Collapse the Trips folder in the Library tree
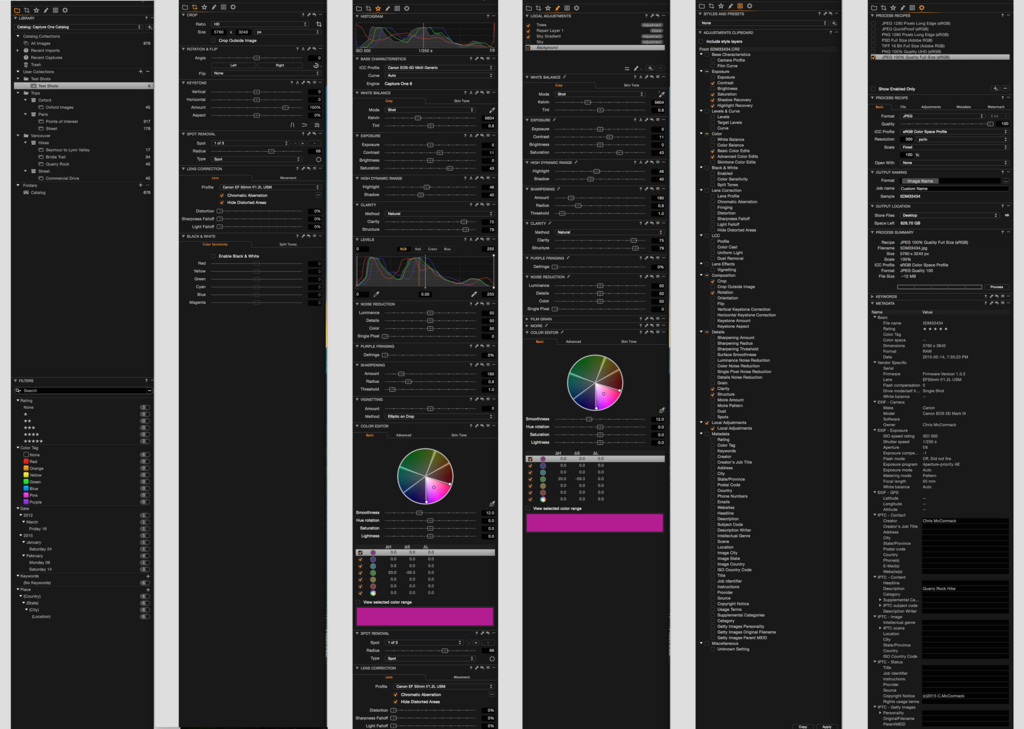This screenshot has width=1024, height=729. (x=18, y=93)
